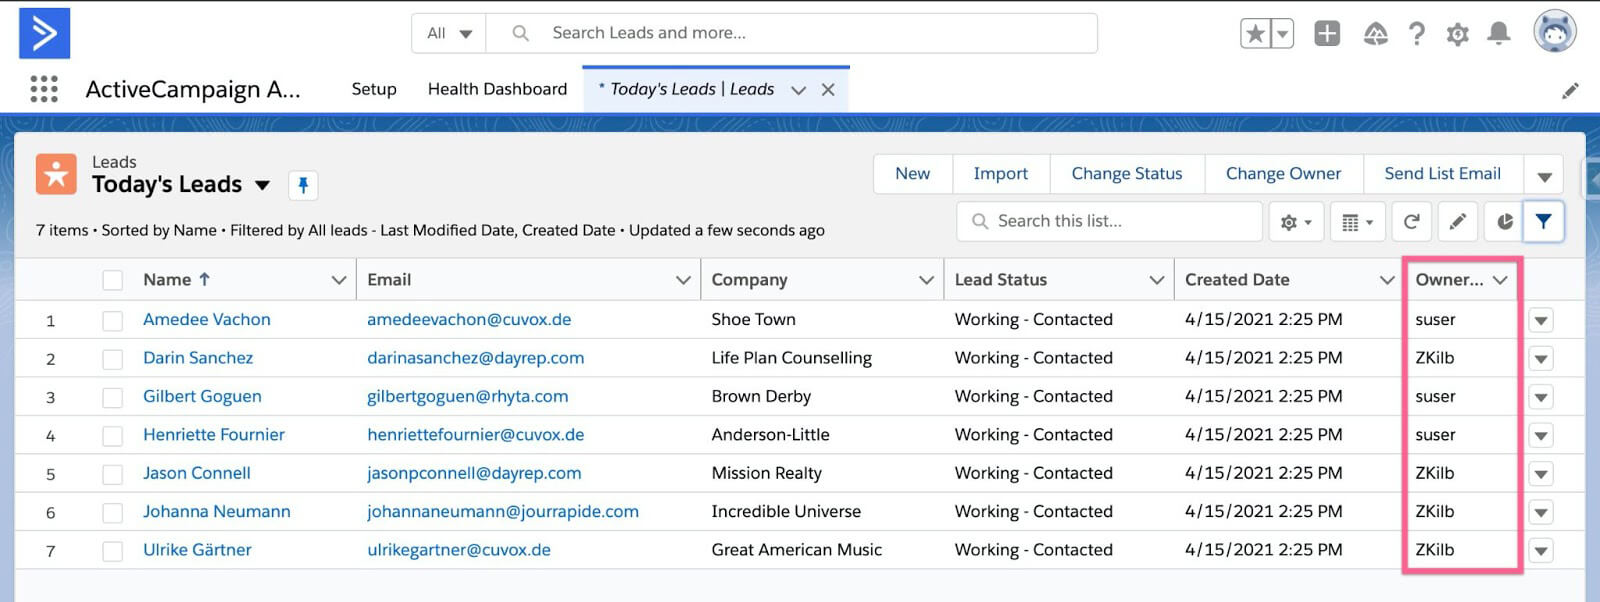Close the Today's Leads tab
The width and height of the screenshot is (1600, 602).
pos(828,90)
